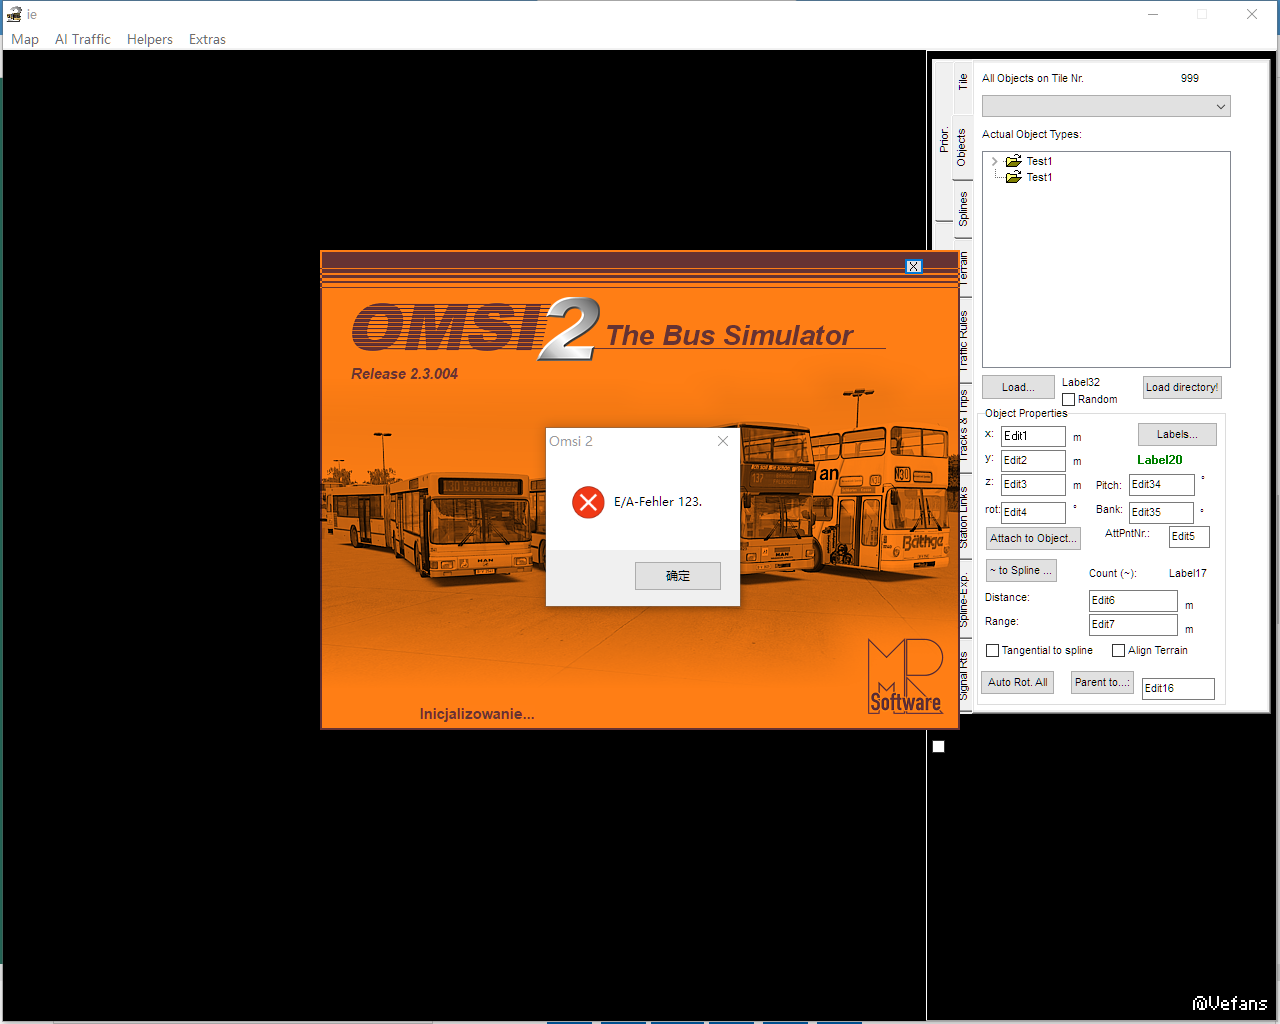Switch to the Splines tab

click(962, 208)
